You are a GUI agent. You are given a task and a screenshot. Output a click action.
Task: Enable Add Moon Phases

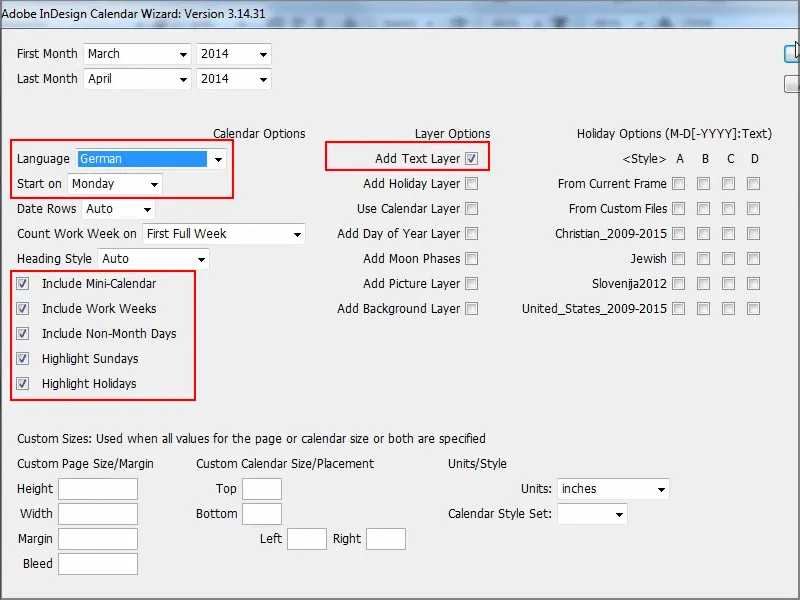coord(471,259)
